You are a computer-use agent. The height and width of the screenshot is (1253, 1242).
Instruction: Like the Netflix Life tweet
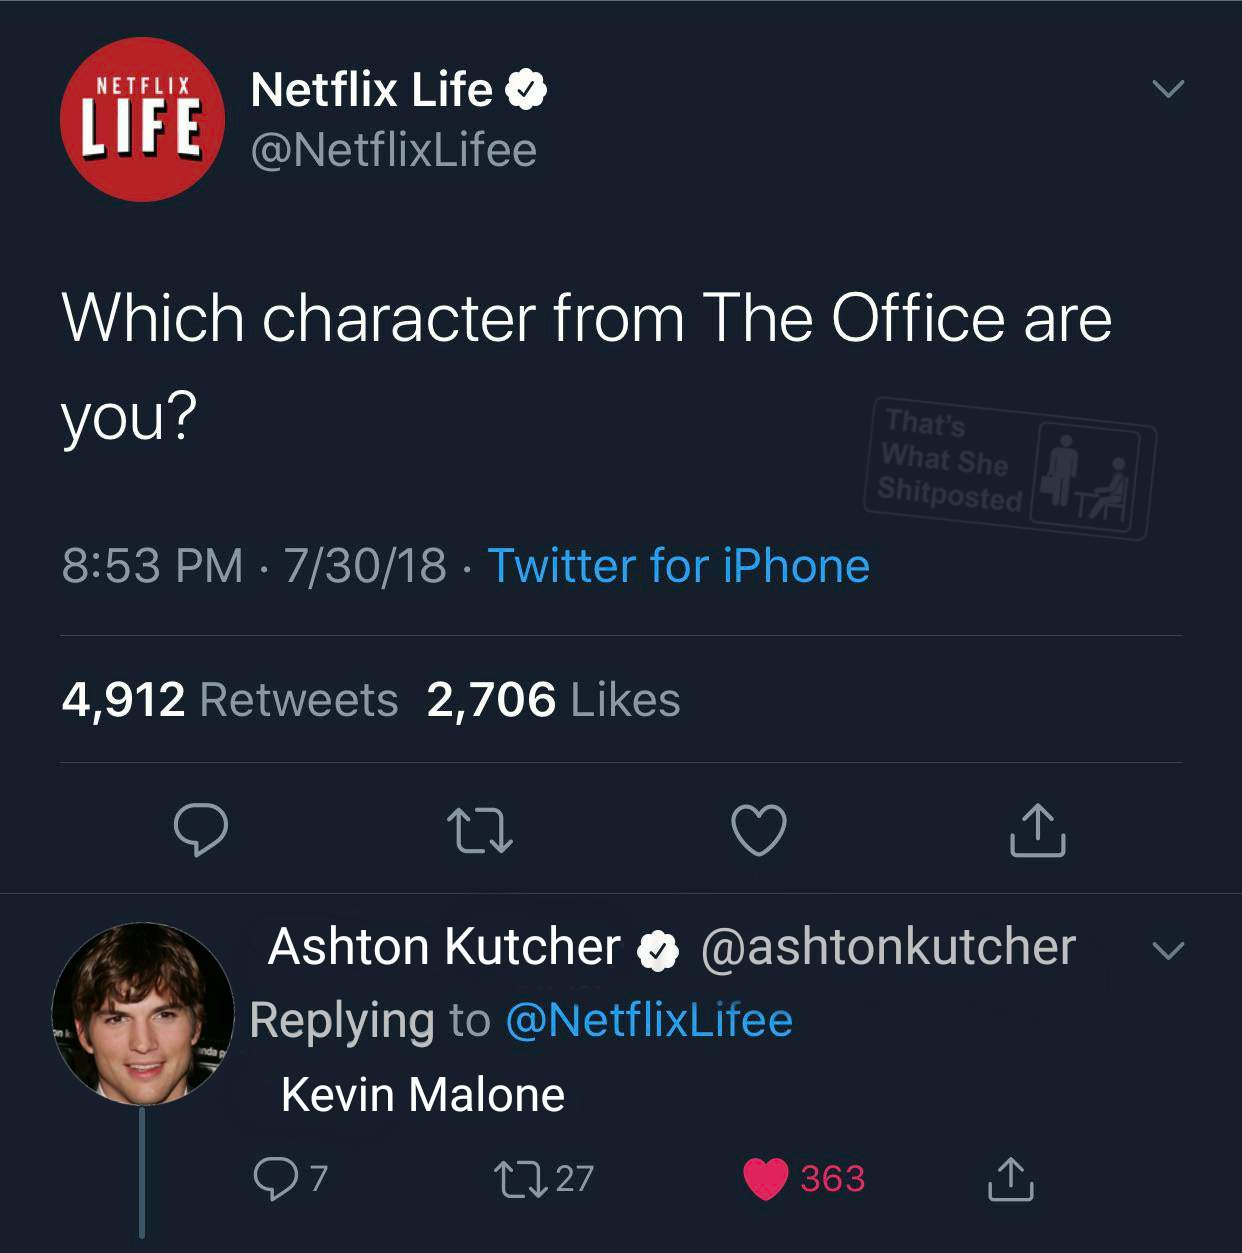pos(759,831)
